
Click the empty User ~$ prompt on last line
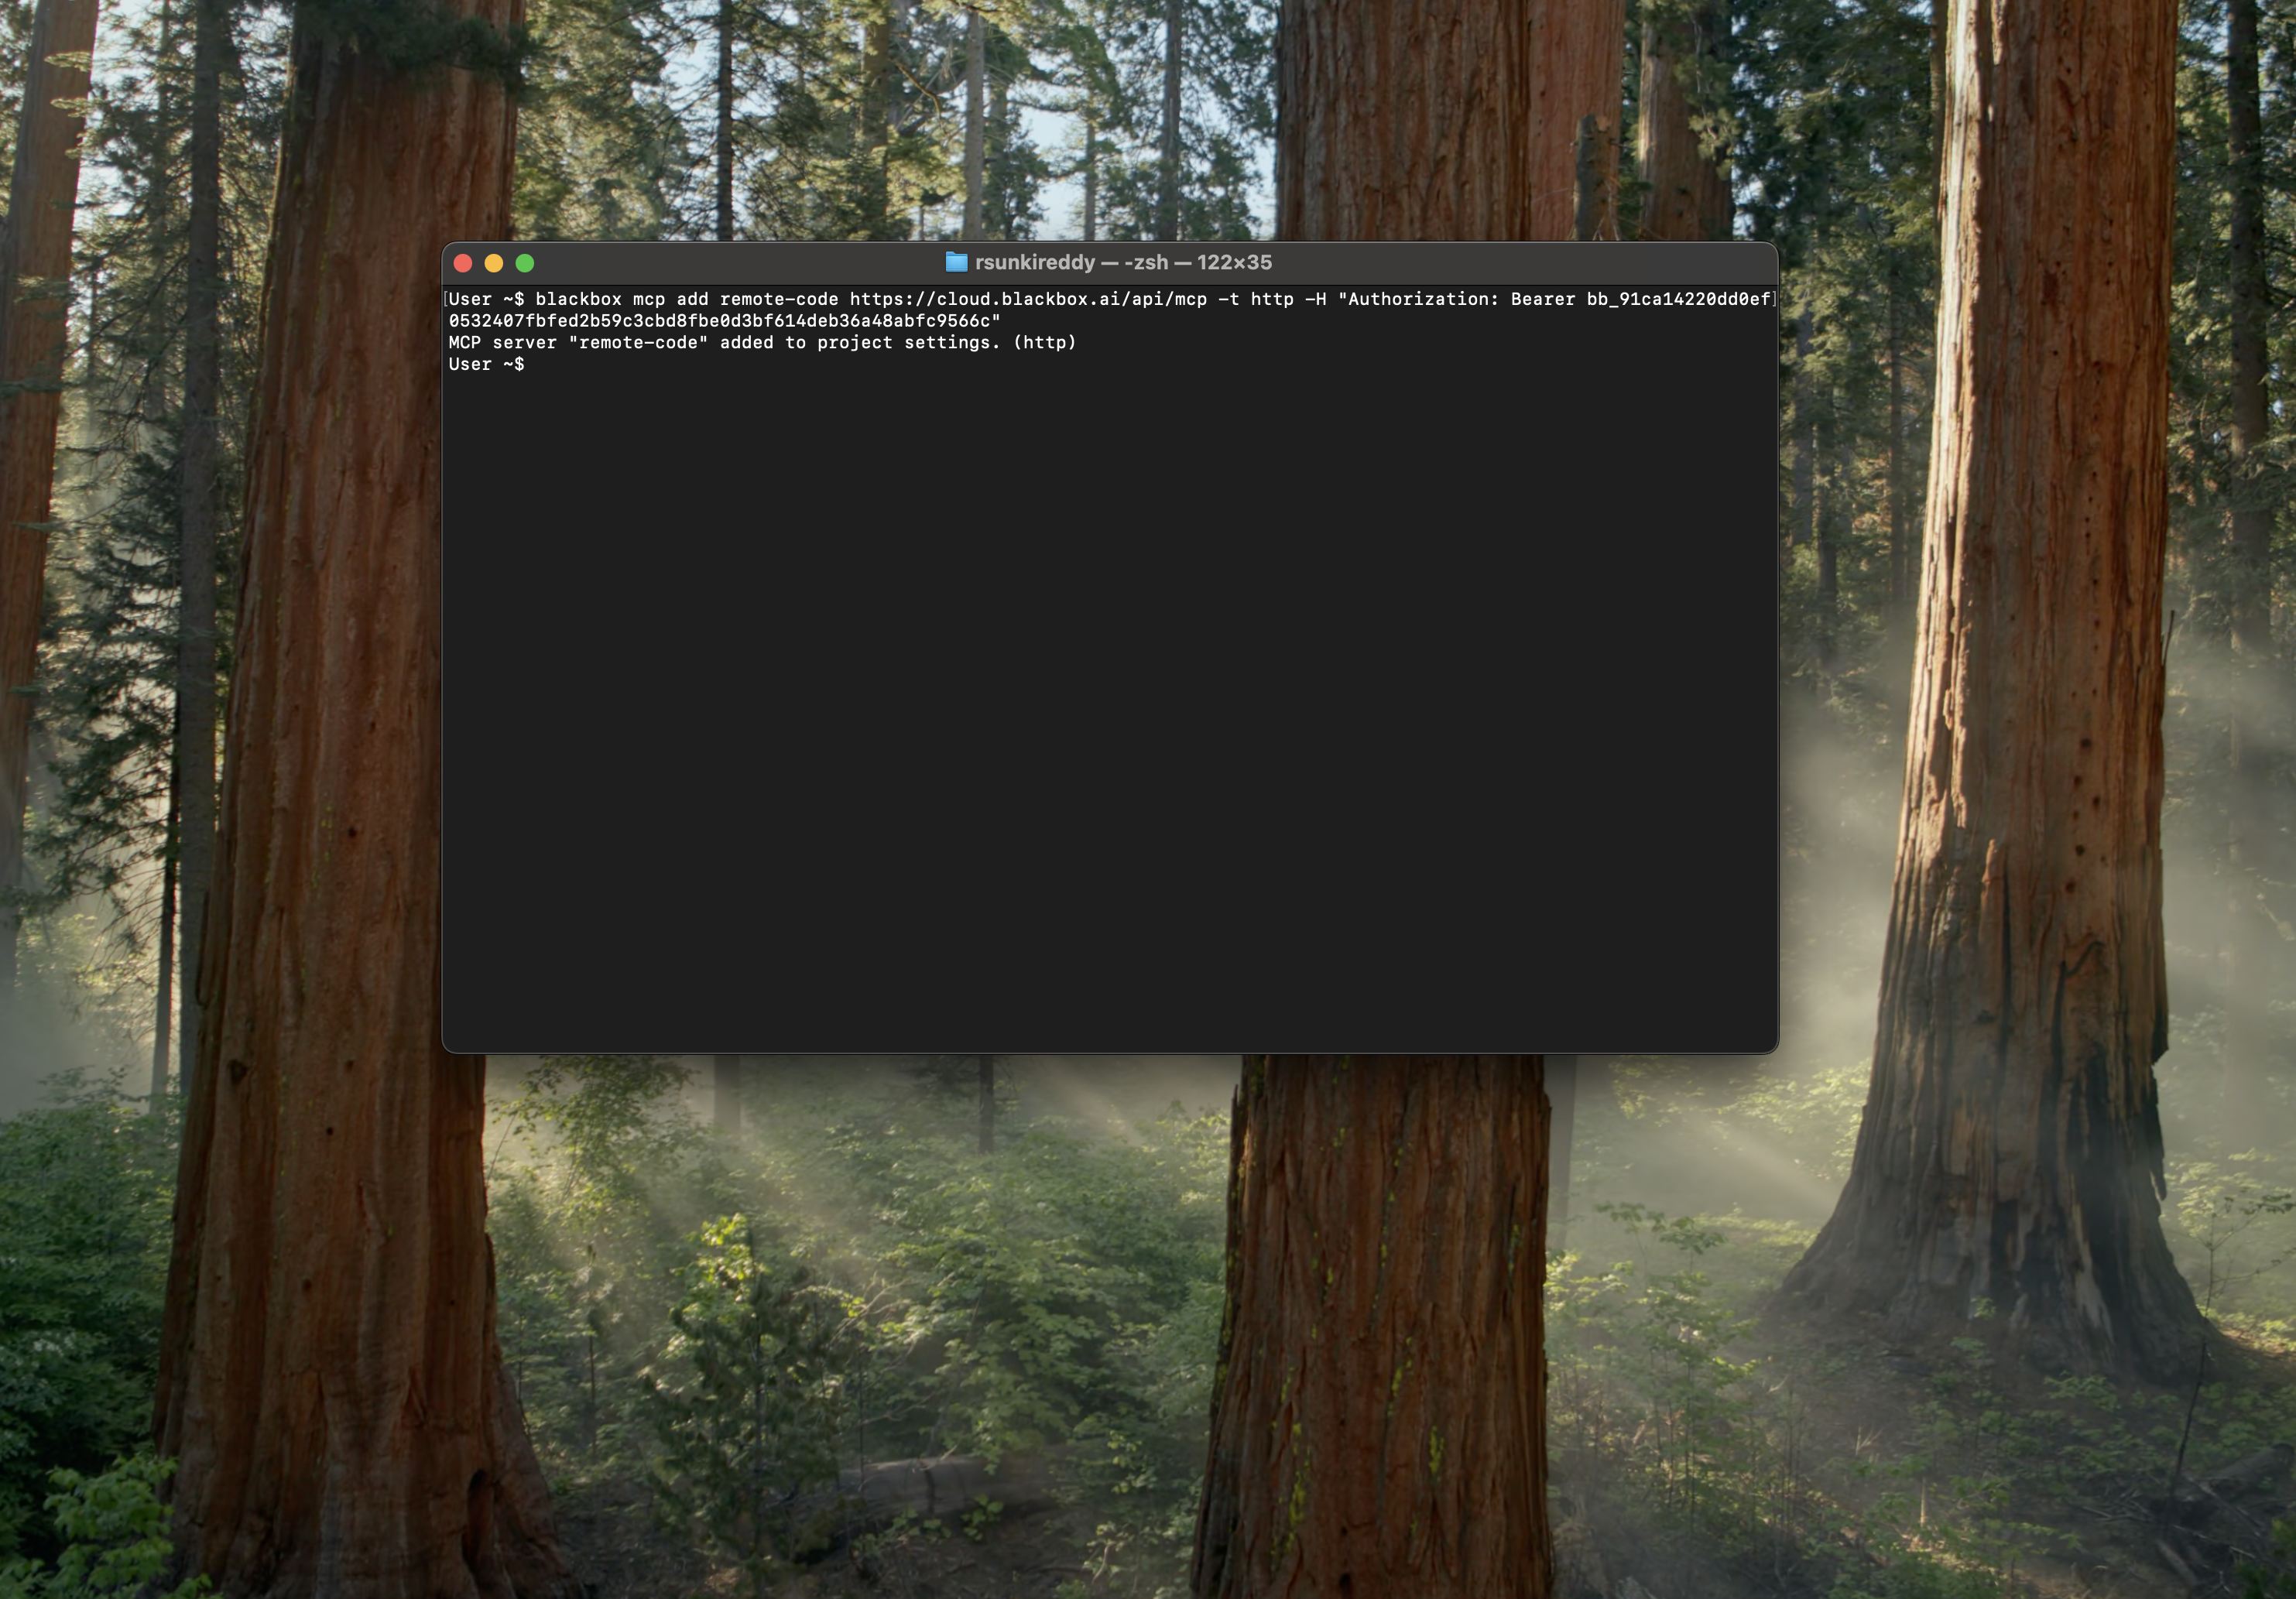click(x=486, y=364)
